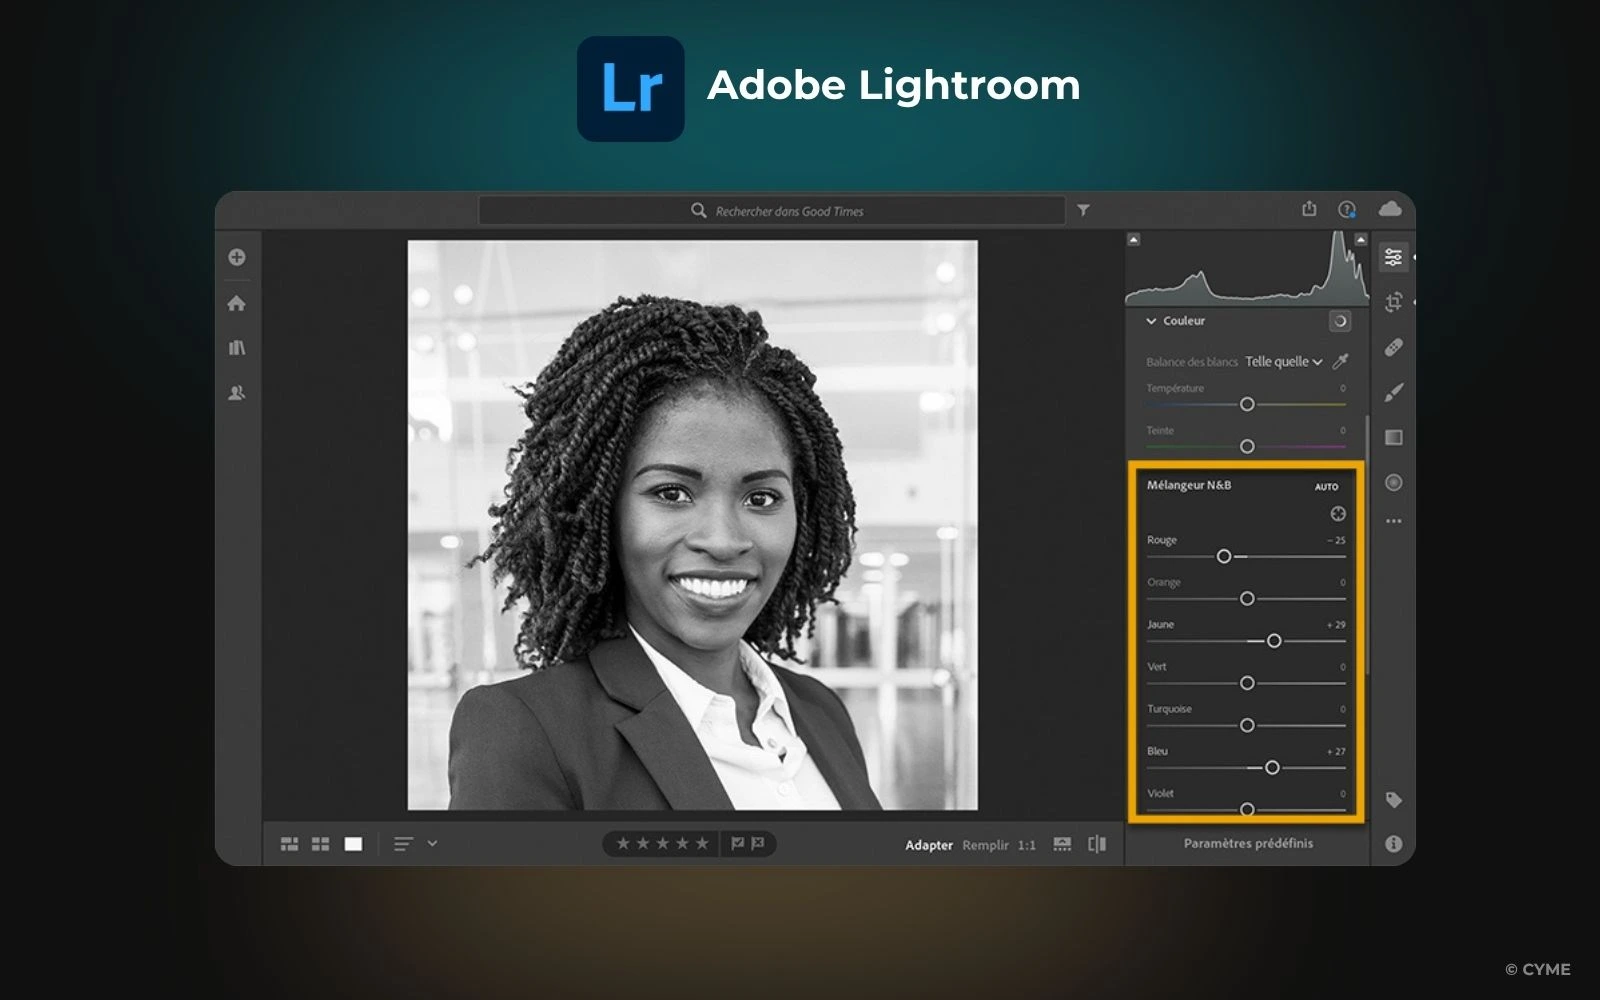Screen dimensions: 1600x1000
Task: Collapse the Couleur section
Action: tap(1151, 321)
